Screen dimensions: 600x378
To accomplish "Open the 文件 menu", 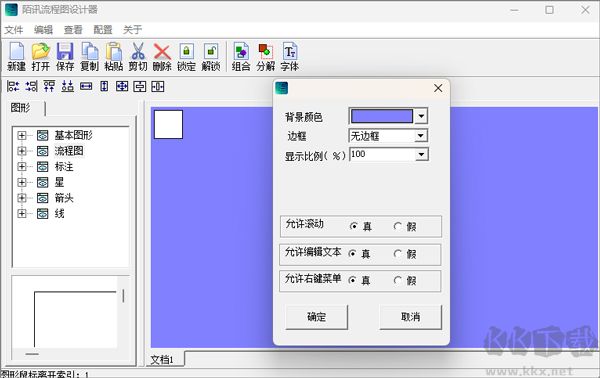I will click(x=14, y=29).
